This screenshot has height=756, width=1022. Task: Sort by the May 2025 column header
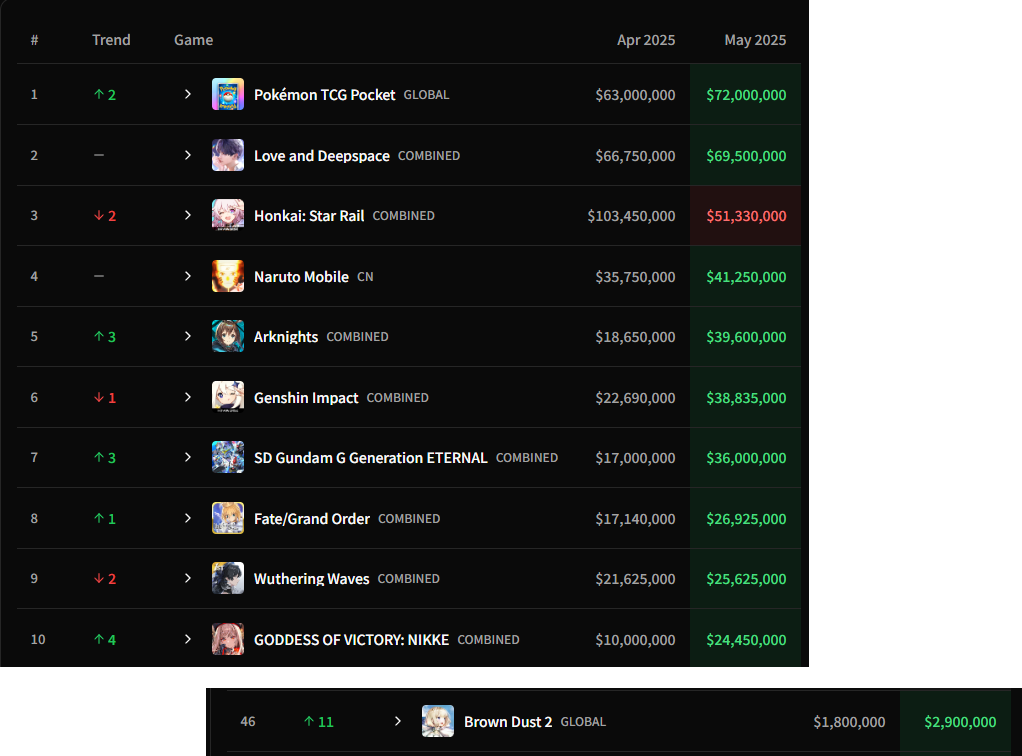(x=755, y=40)
